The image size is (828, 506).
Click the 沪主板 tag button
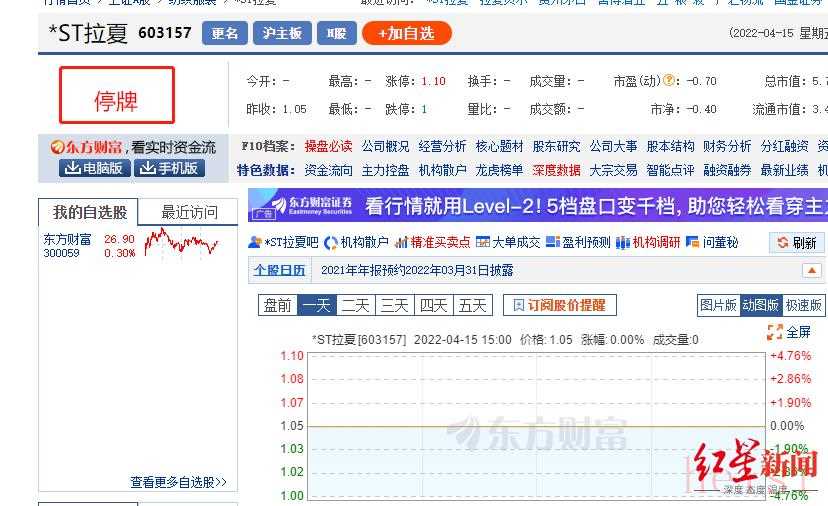[282, 33]
